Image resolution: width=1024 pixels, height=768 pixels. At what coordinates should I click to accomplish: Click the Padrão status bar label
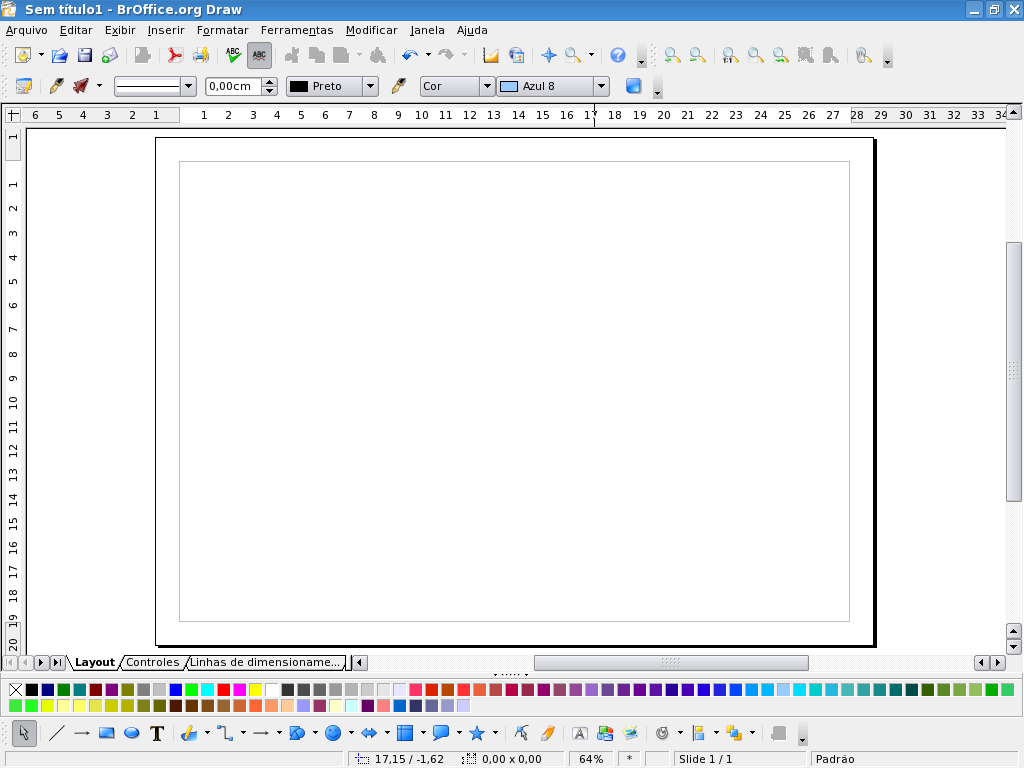pos(835,760)
